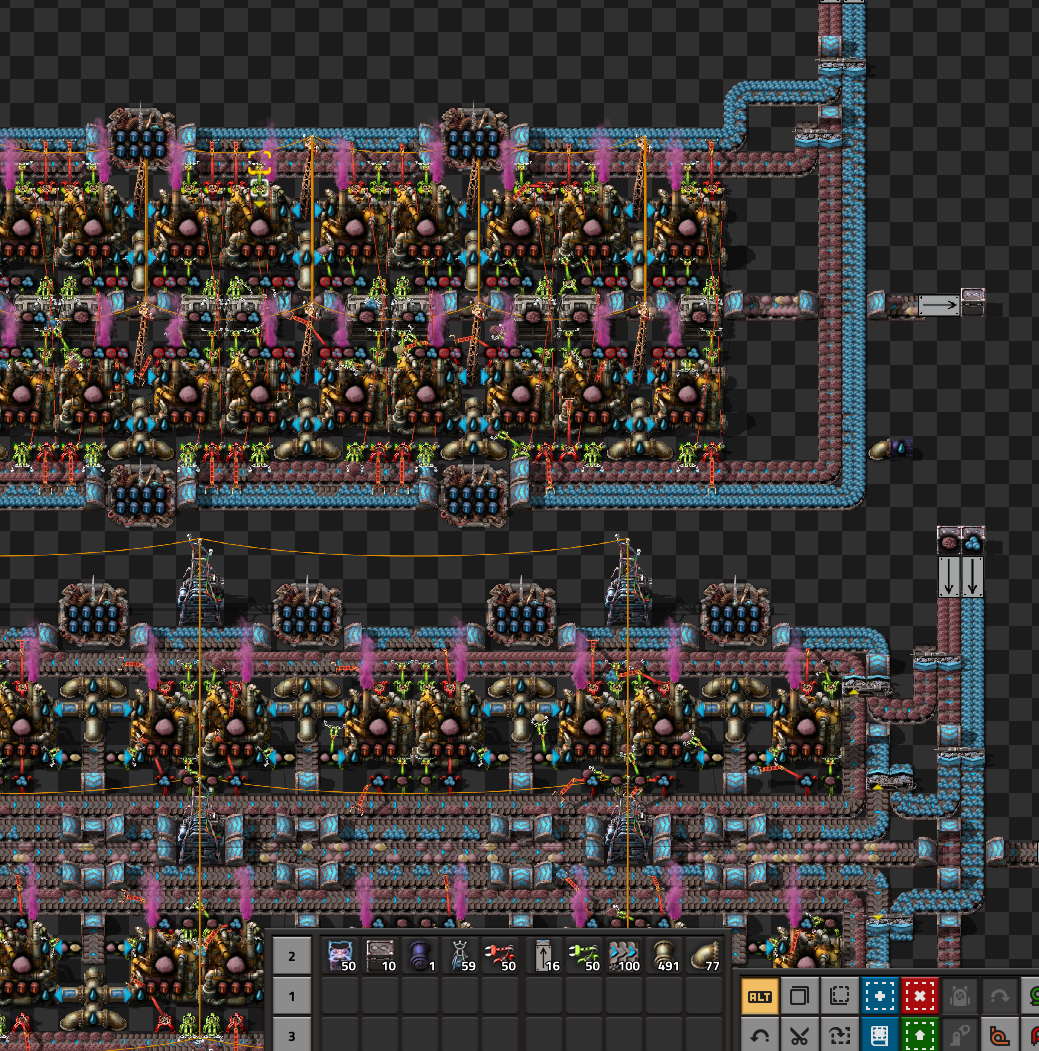This screenshot has height=1051, width=1039.
Task: Click the inserter highlighted by yellow brackets
Action: point(260,166)
